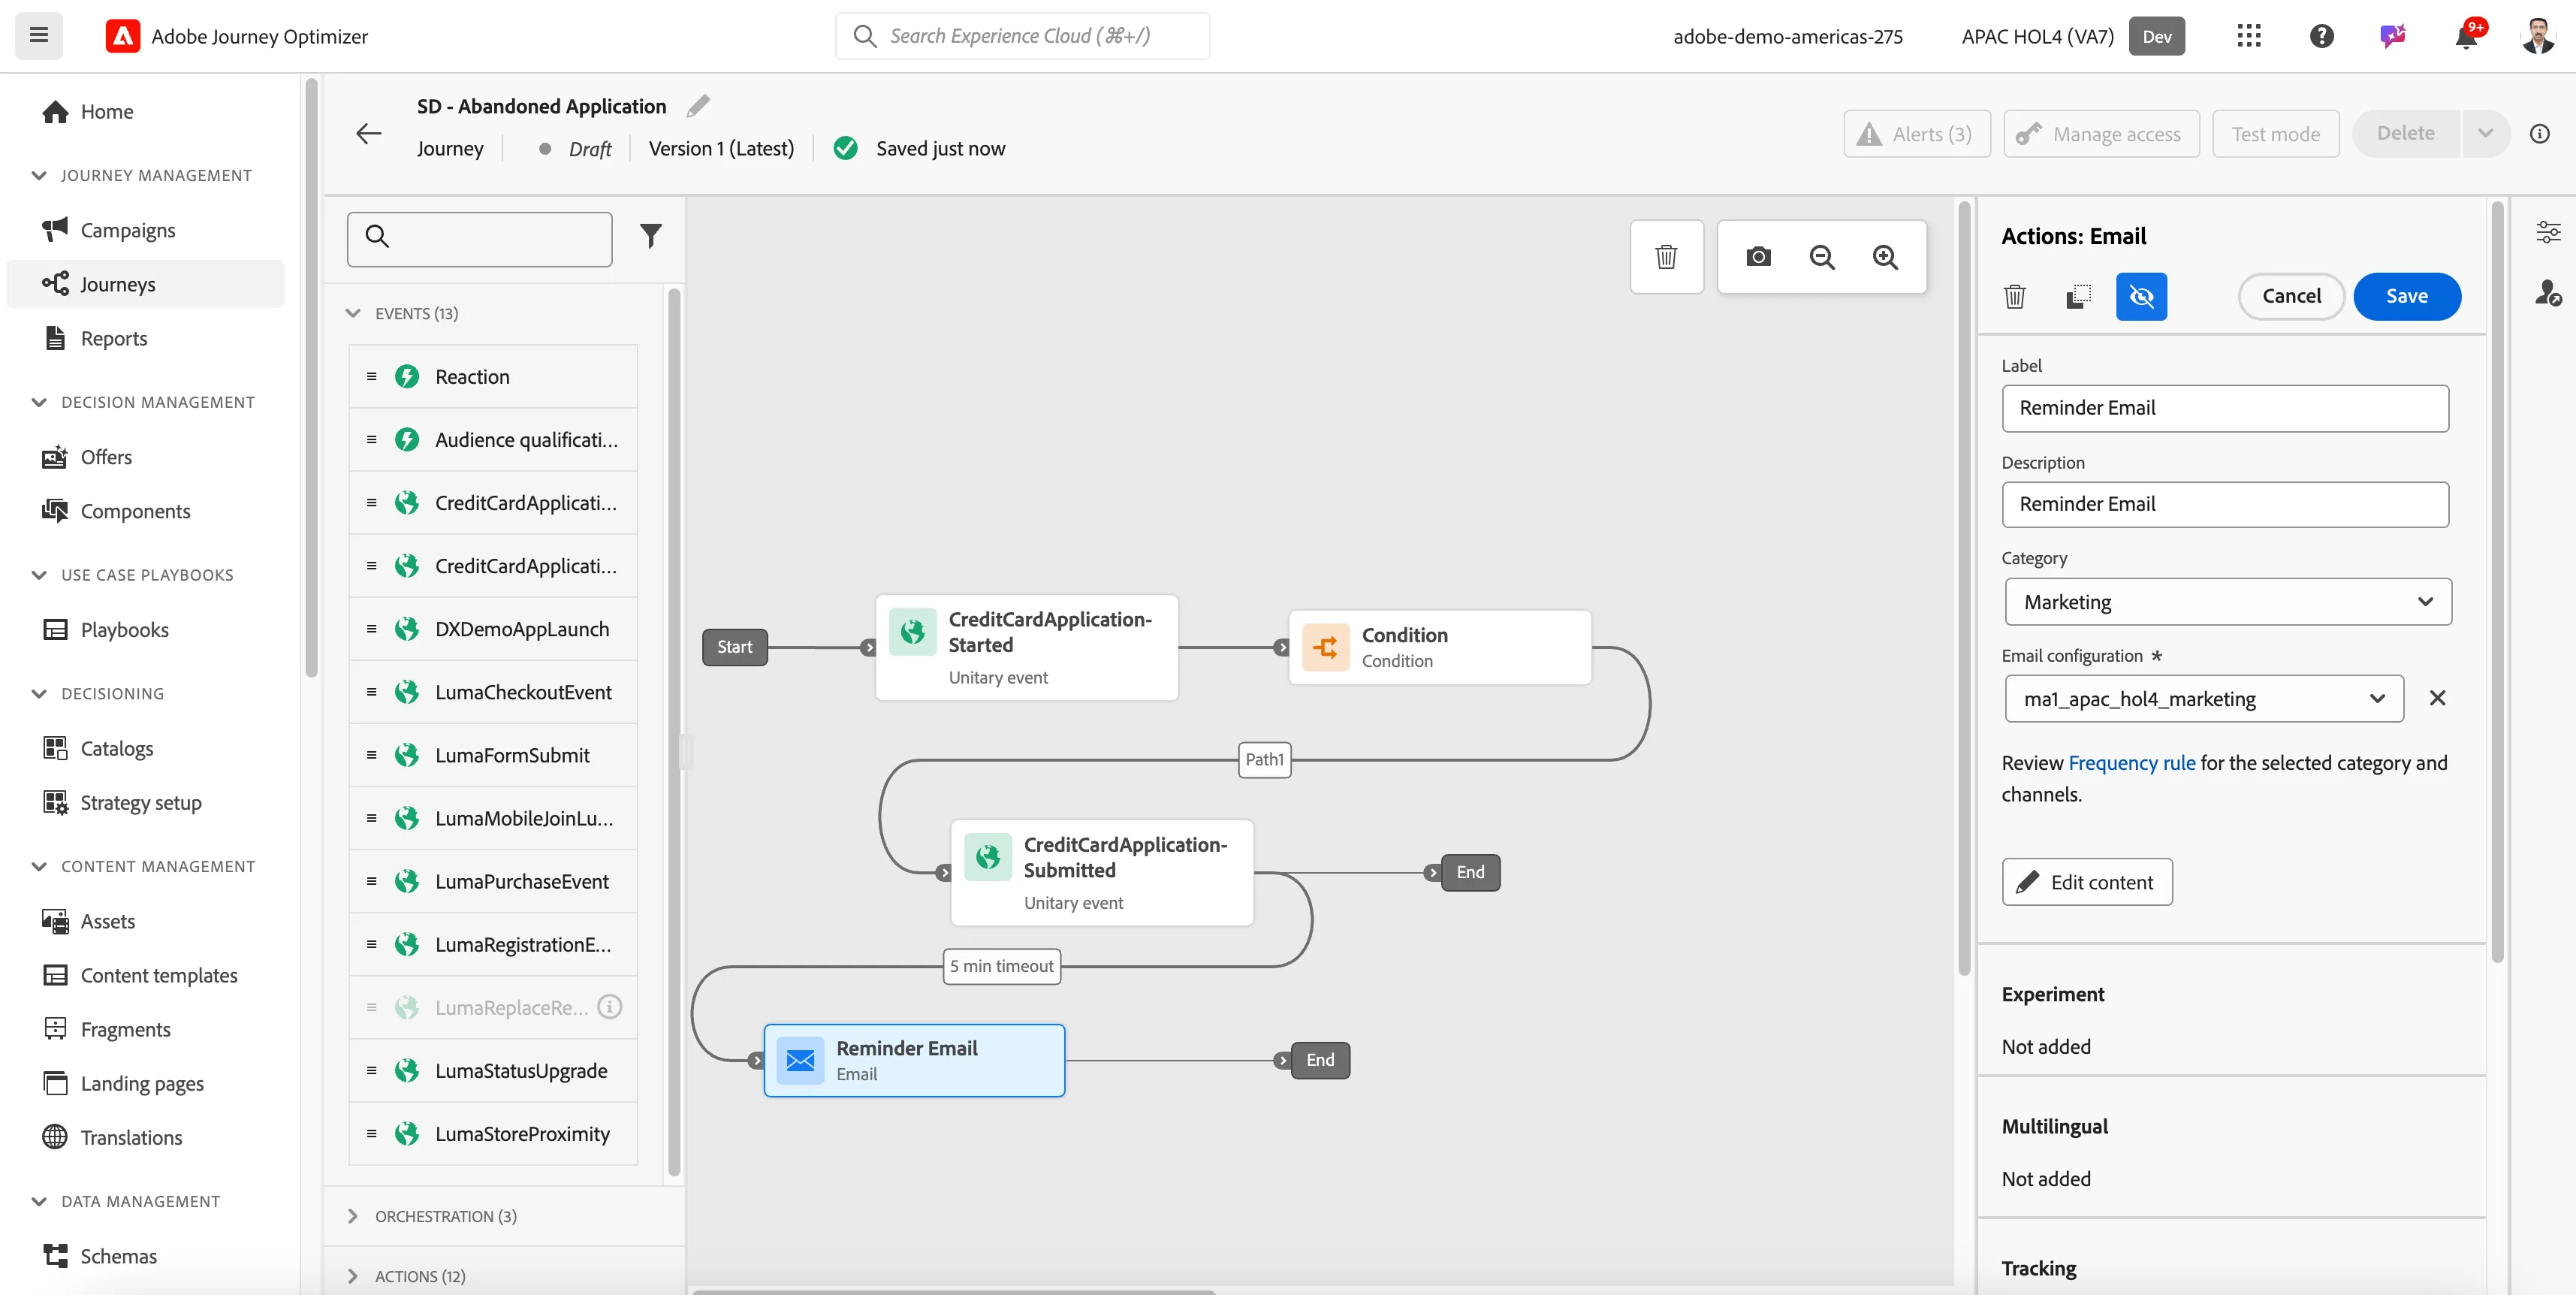Open the Frequency rule link
Screen dimensions: 2576x1295
[2131, 763]
